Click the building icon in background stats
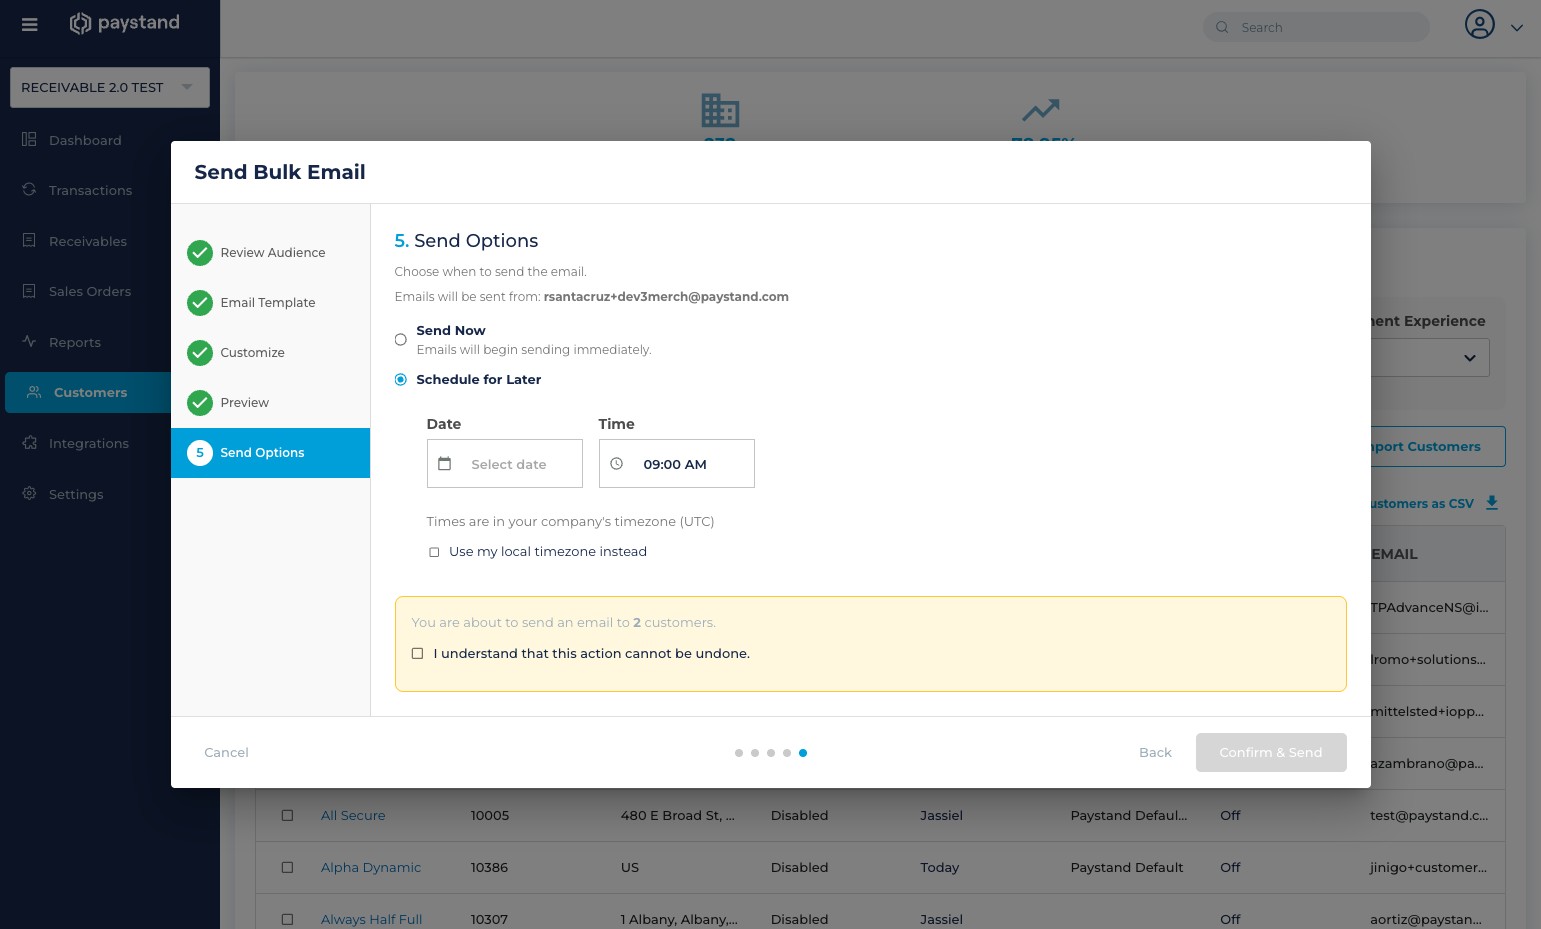The image size is (1541, 929). click(720, 110)
